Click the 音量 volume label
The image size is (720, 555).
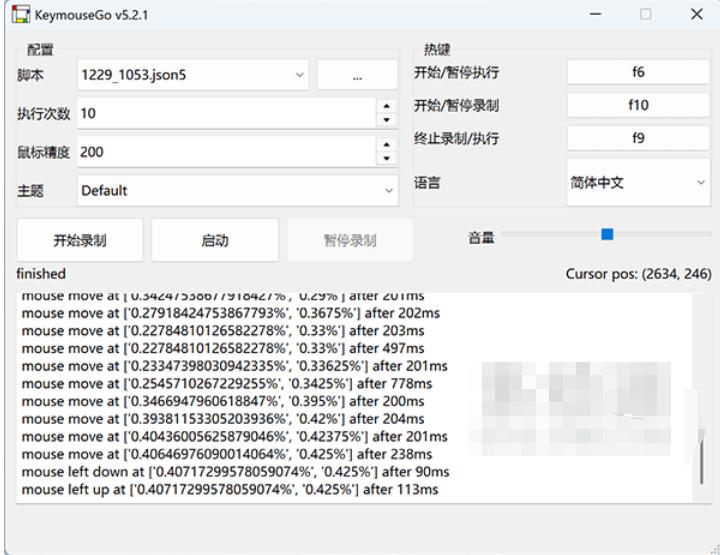481,238
